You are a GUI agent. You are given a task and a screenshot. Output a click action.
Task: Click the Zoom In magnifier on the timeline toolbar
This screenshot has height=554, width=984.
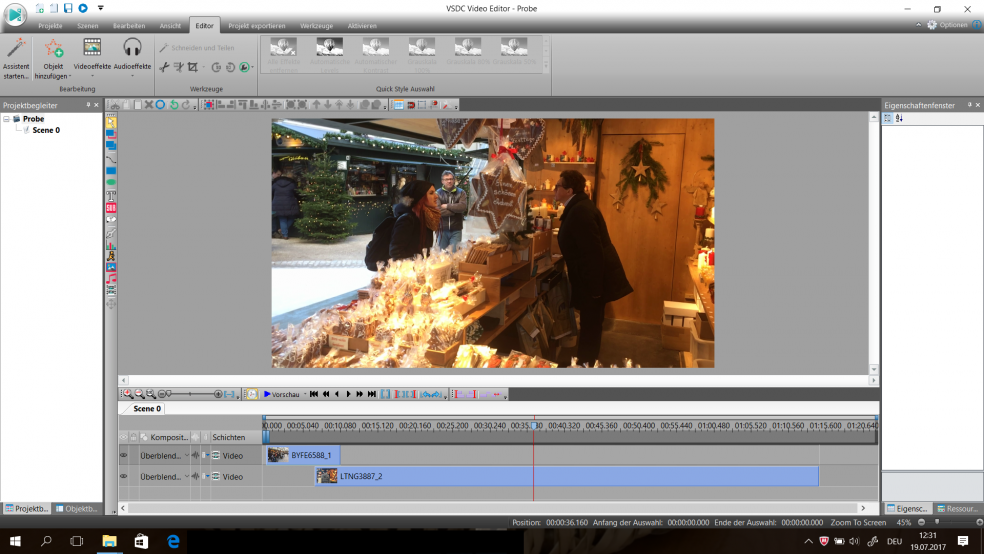click(x=128, y=394)
